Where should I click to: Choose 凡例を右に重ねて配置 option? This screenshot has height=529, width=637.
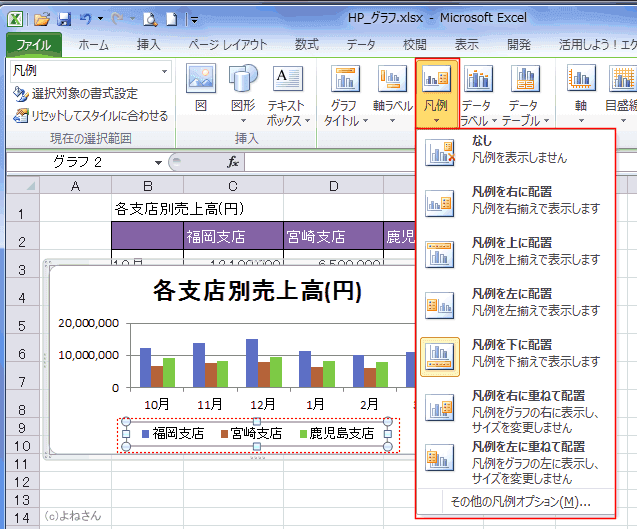point(515,411)
